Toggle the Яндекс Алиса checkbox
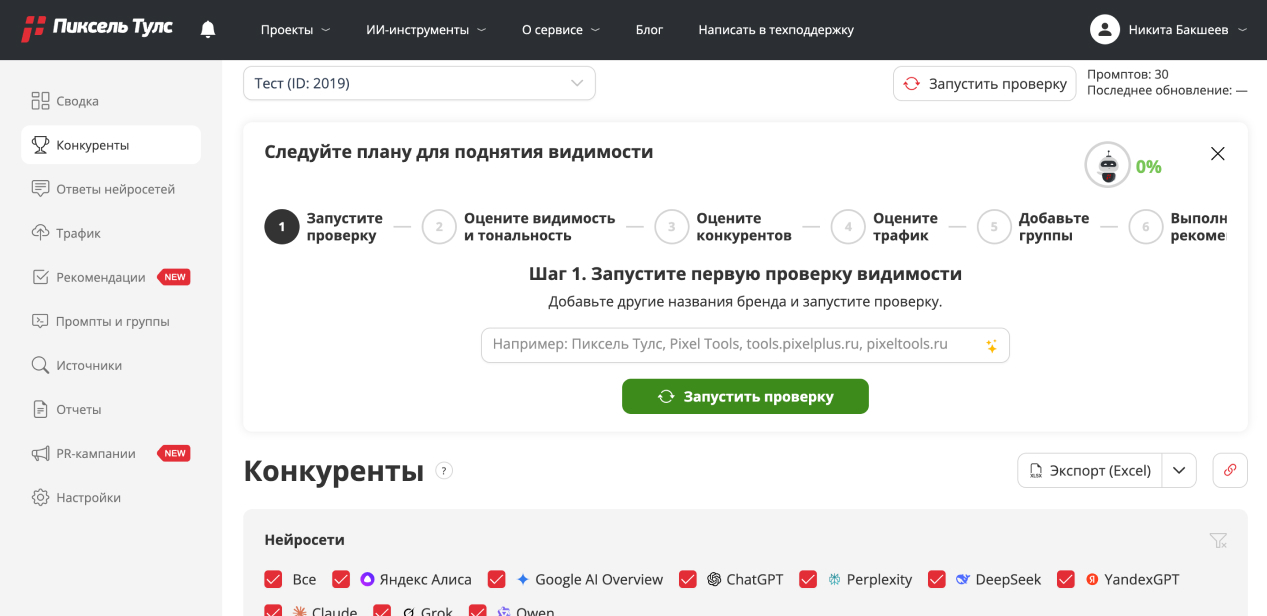The image size is (1267, 616). tap(341, 579)
